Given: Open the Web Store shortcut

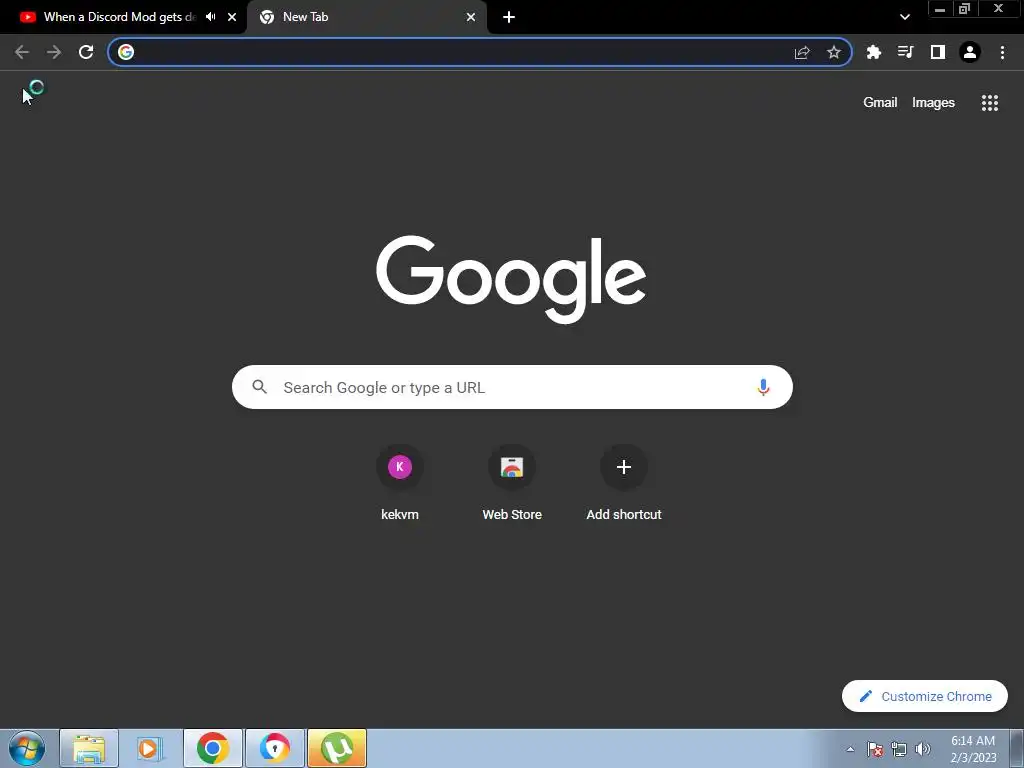Looking at the screenshot, I should click(x=512, y=482).
